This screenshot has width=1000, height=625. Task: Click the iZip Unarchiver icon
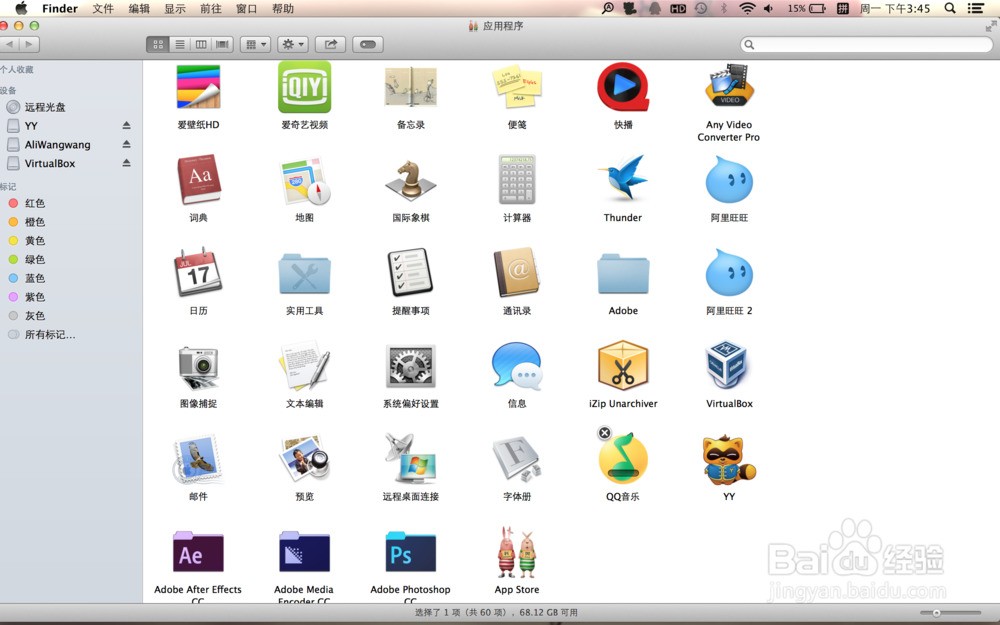point(623,365)
